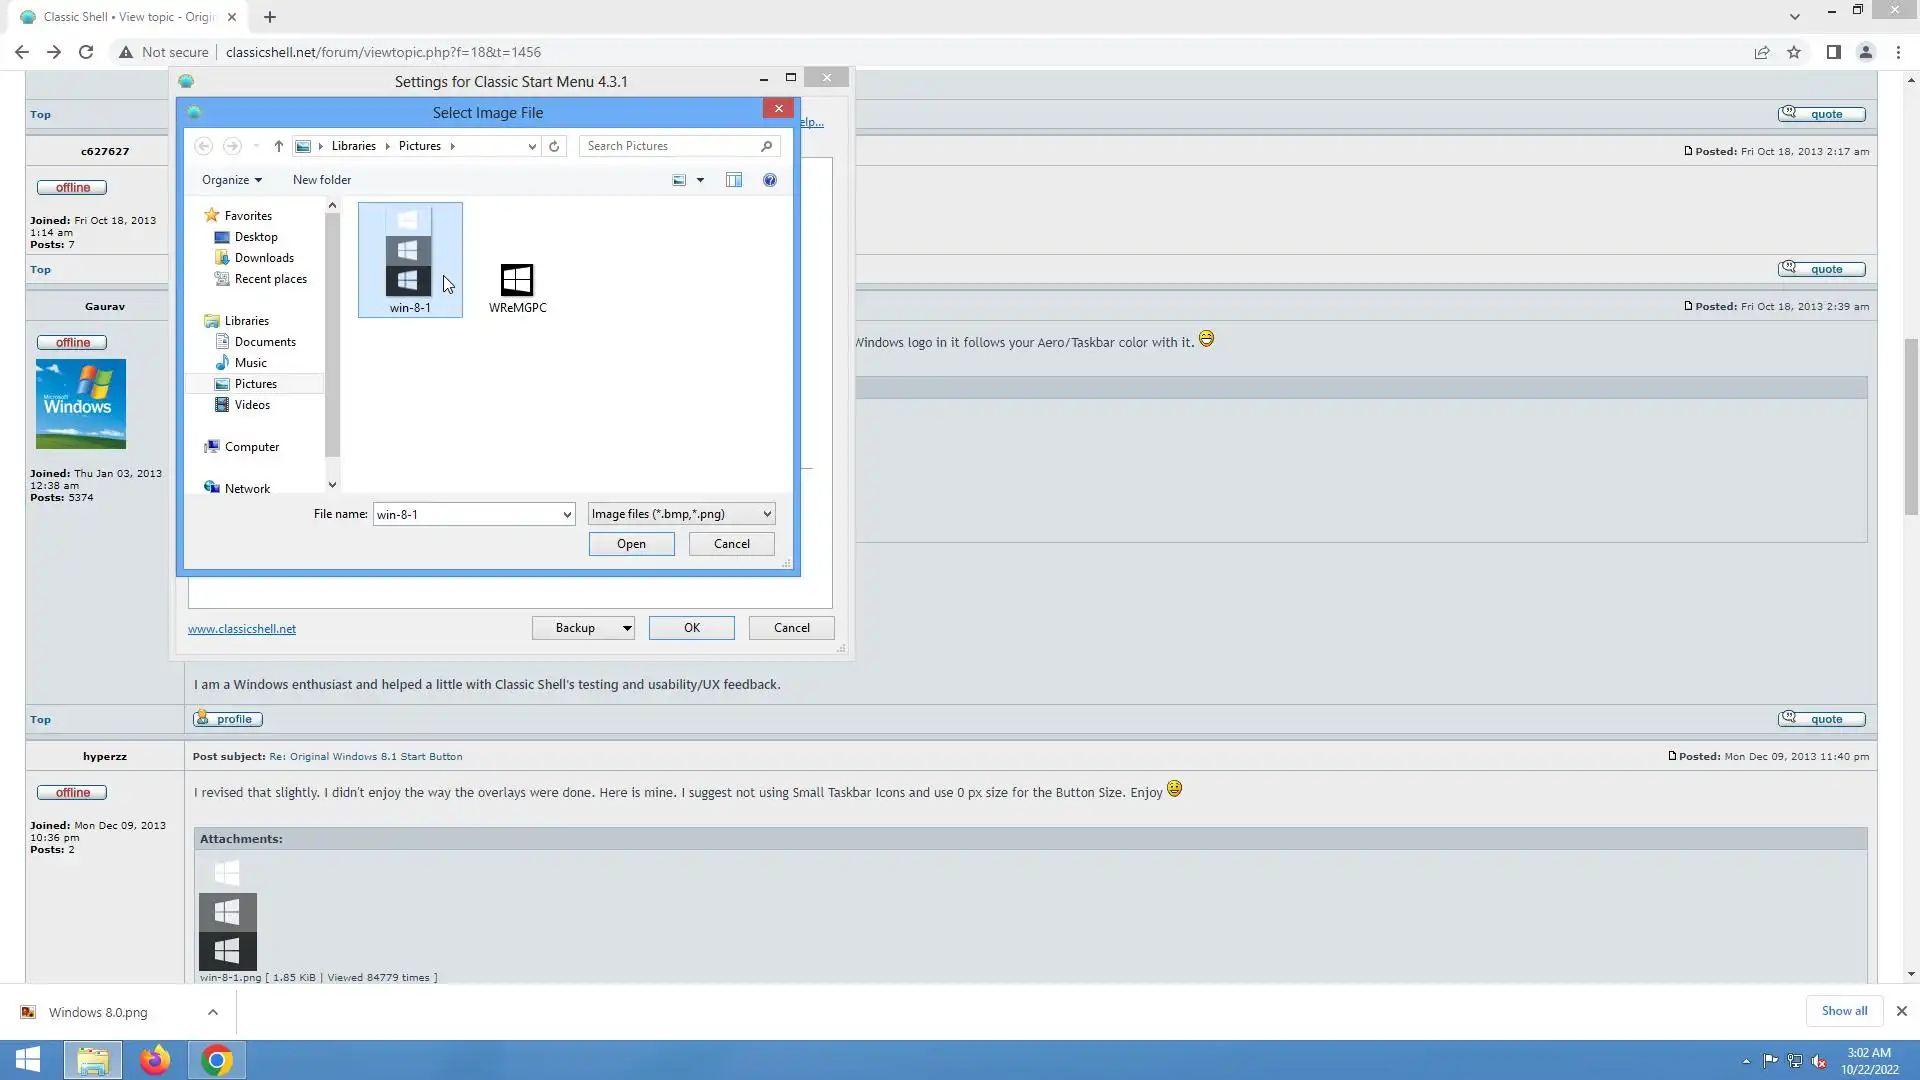Select Documents library in the sidebar
Image resolution: width=1920 pixels, height=1080 pixels.
pyautogui.click(x=265, y=342)
